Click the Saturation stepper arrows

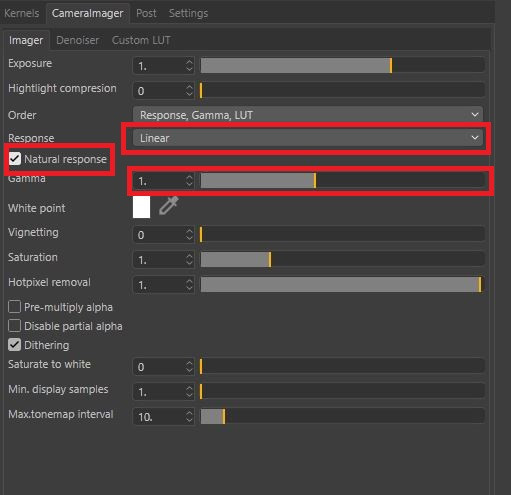(189, 259)
